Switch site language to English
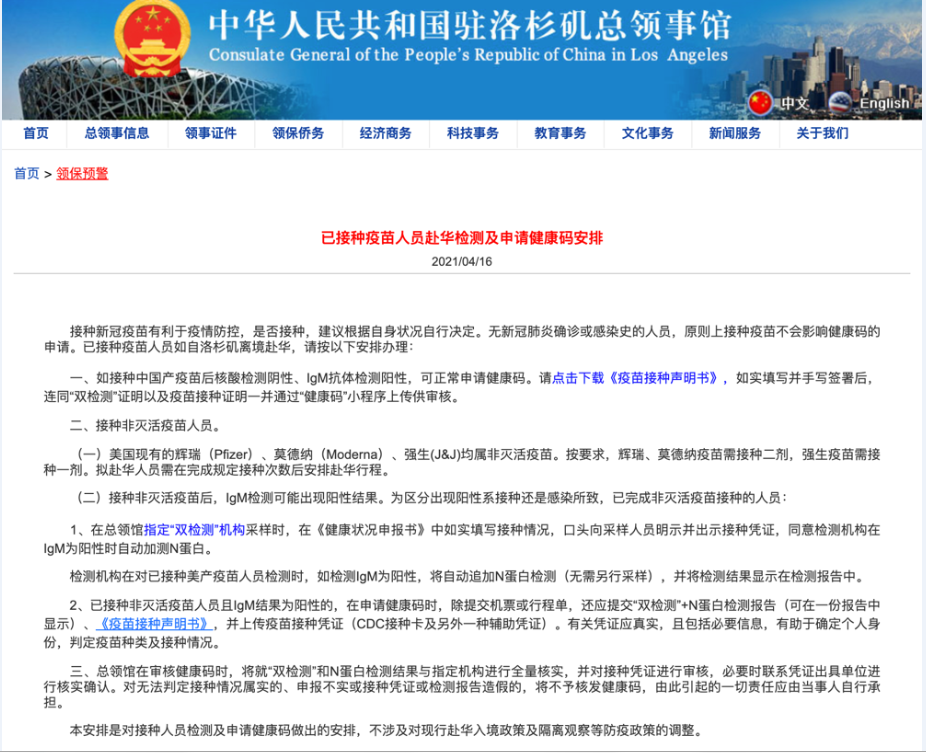This screenshot has width=926, height=753. [x=884, y=103]
